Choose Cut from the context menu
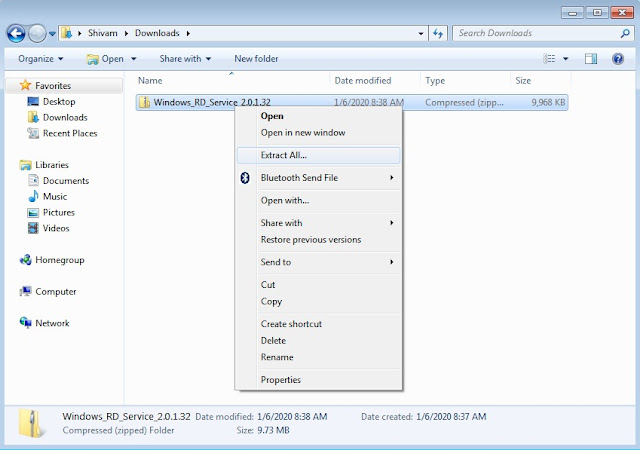640x450 pixels. coord(268,285)
